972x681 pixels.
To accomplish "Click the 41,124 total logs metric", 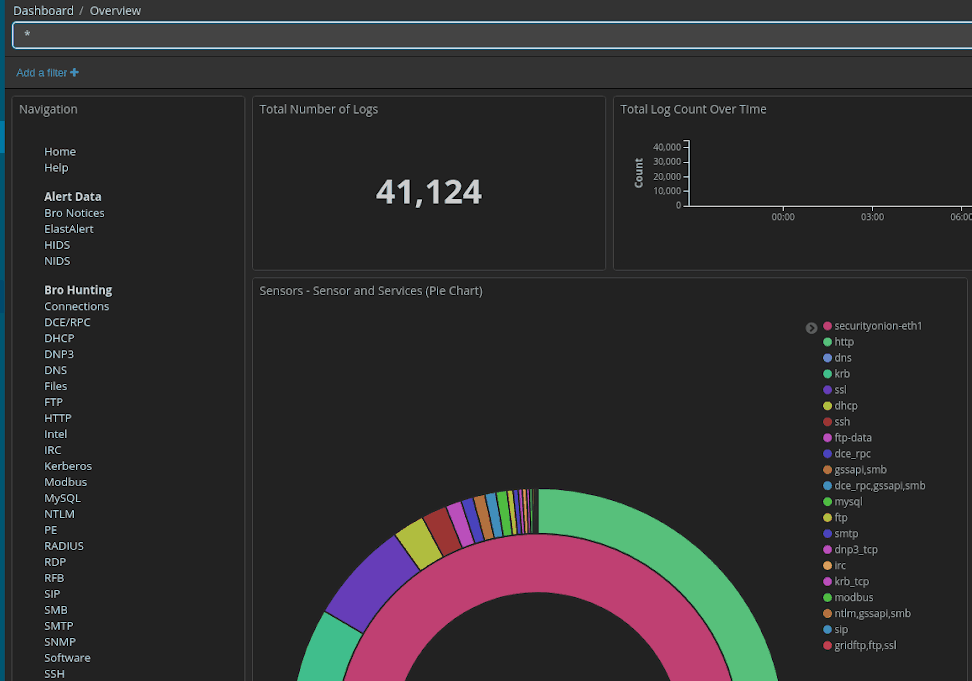I will pos(429,192).
